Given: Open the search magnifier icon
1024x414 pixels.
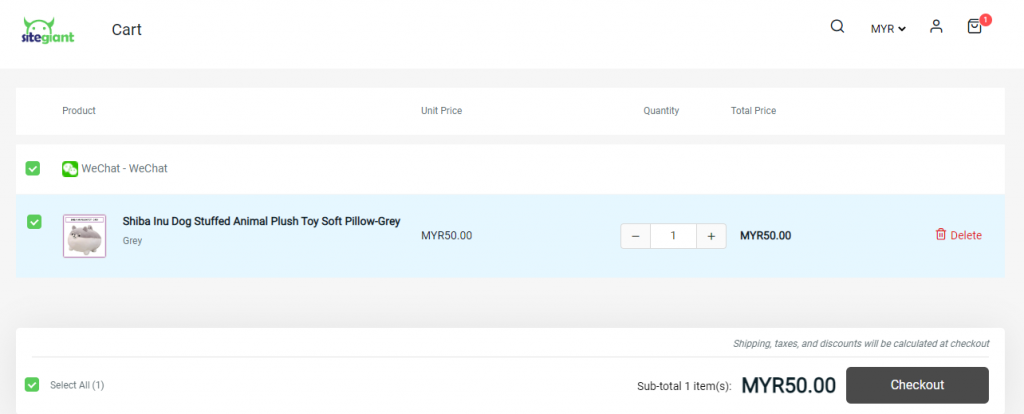Looking at the screenshot, I should pyautogui.click(x=837, y=27).
